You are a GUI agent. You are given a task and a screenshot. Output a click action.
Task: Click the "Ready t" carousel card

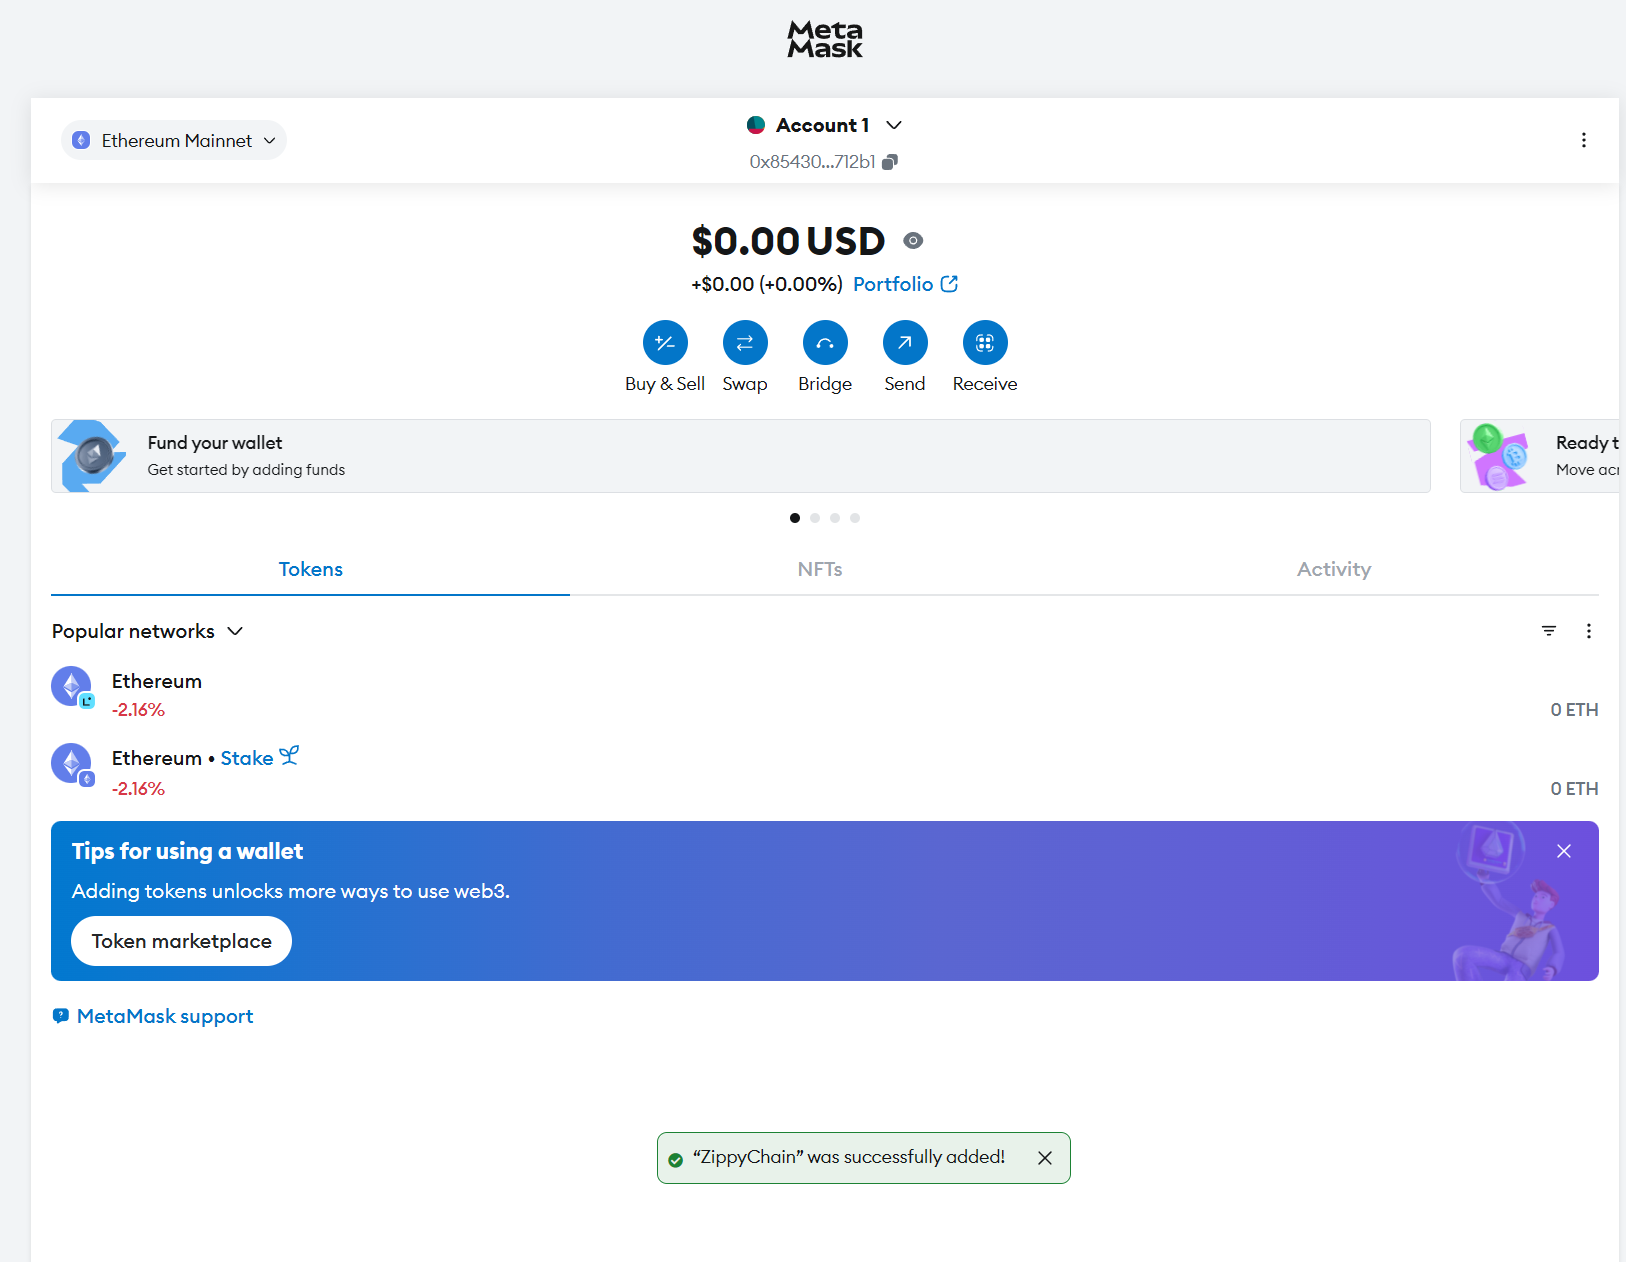[1540, 456]
